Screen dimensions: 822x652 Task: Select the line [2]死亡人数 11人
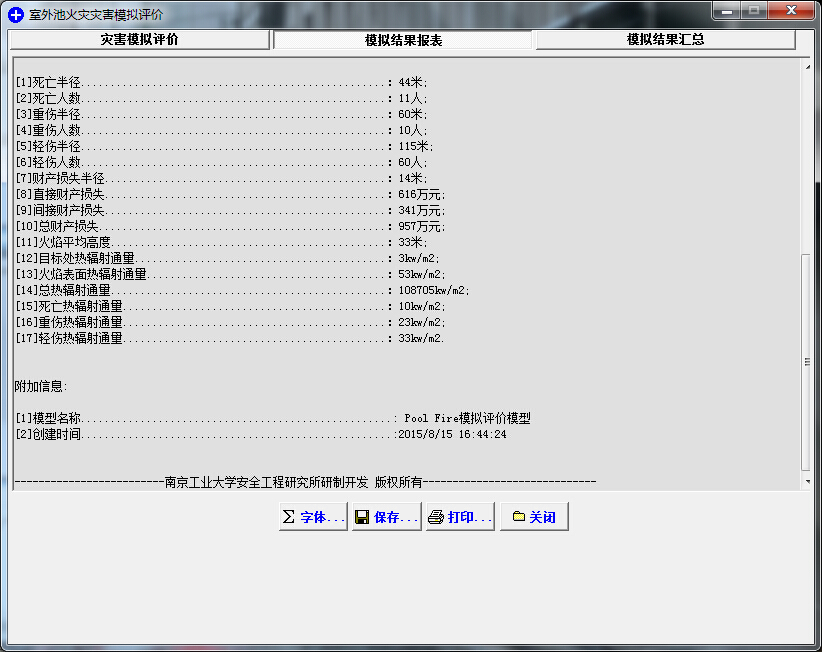click(222, 99)
